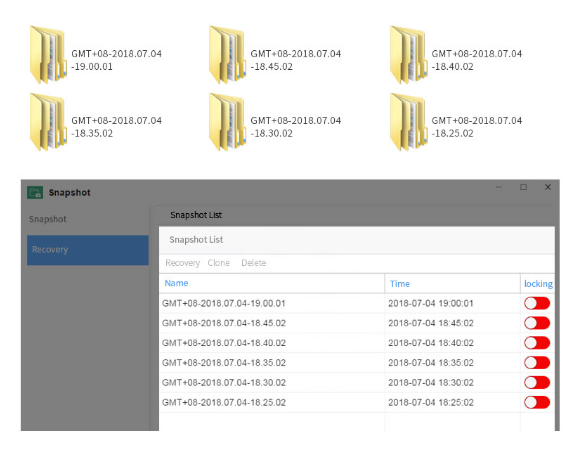Toggle locking for the 19.00.01 snapshot
This screenshot has height=453, width=580.
click(x=537, y=303)
